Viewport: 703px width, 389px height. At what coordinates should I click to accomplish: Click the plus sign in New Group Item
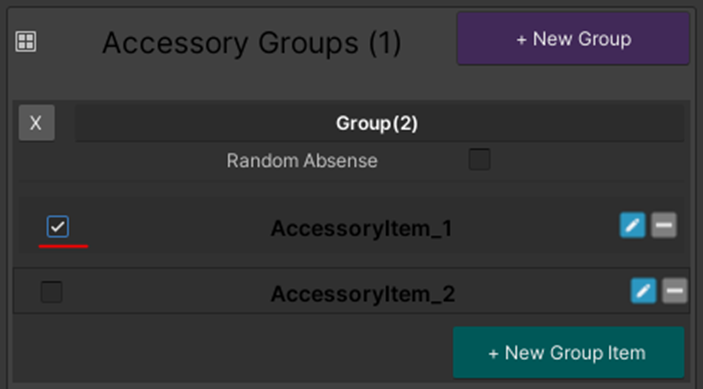click(493, 354)
